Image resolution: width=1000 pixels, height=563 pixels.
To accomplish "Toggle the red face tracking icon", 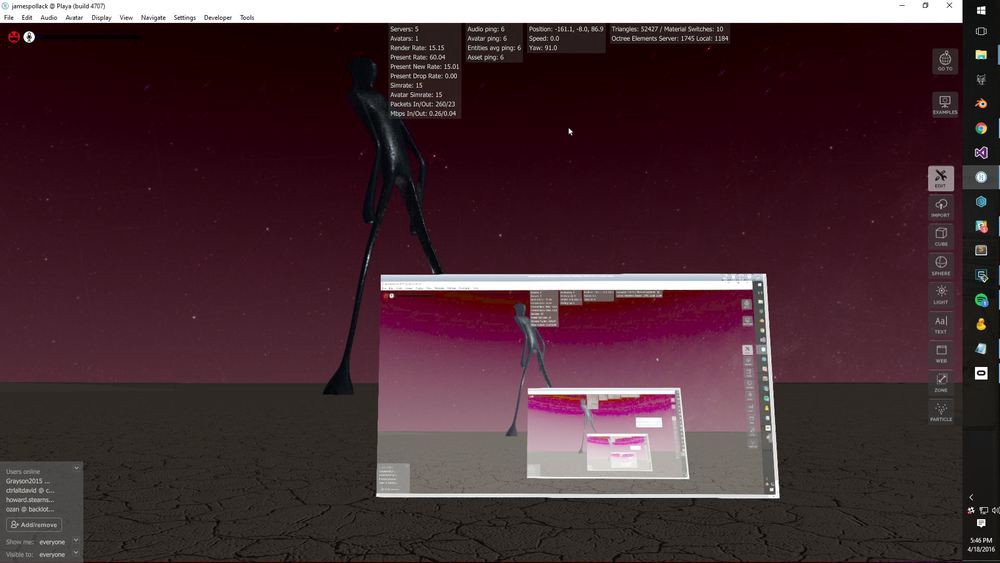I will pyautogui.click(x=14, y=37).
